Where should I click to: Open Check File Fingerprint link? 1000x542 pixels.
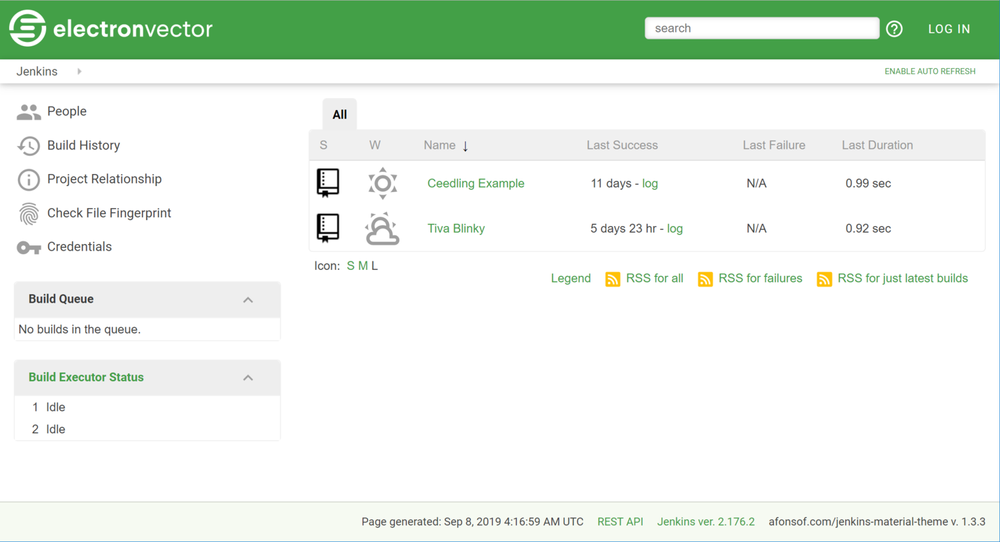(109, 213)
